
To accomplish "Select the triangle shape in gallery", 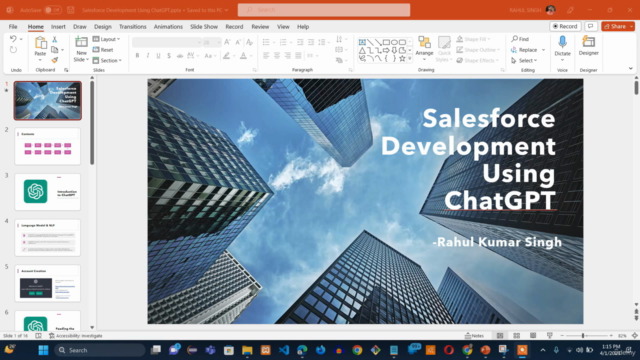I will tap(362, 51).
